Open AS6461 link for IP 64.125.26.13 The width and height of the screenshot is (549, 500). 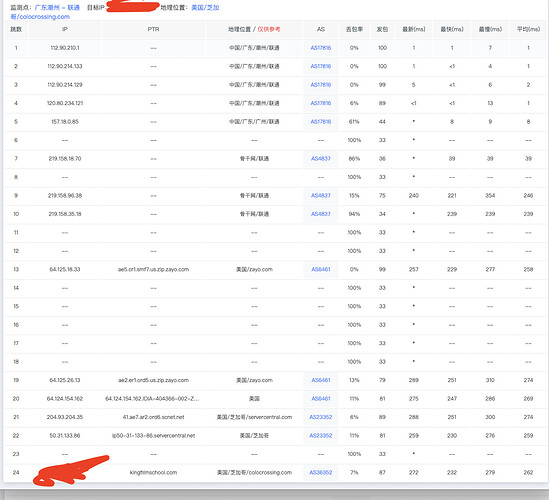321,380
